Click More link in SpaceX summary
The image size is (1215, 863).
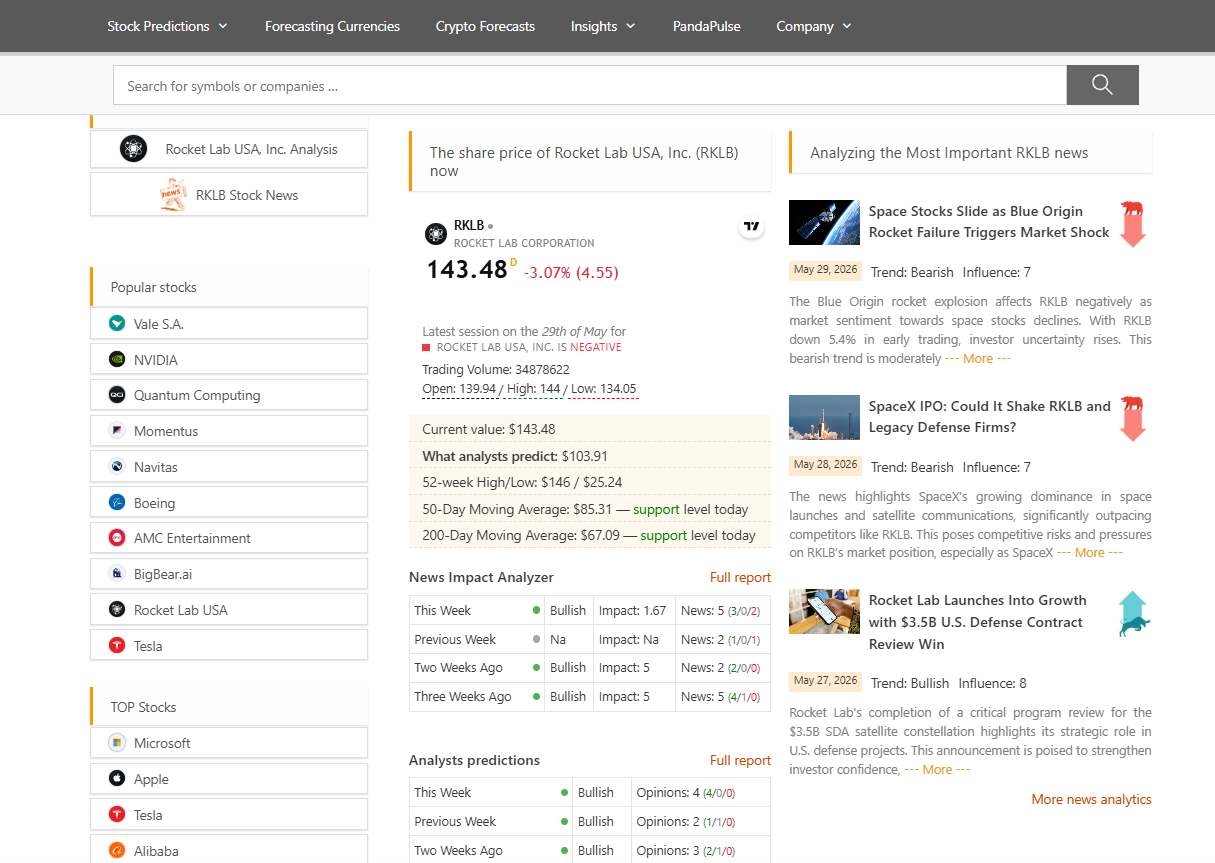(x=1089, y=552)
